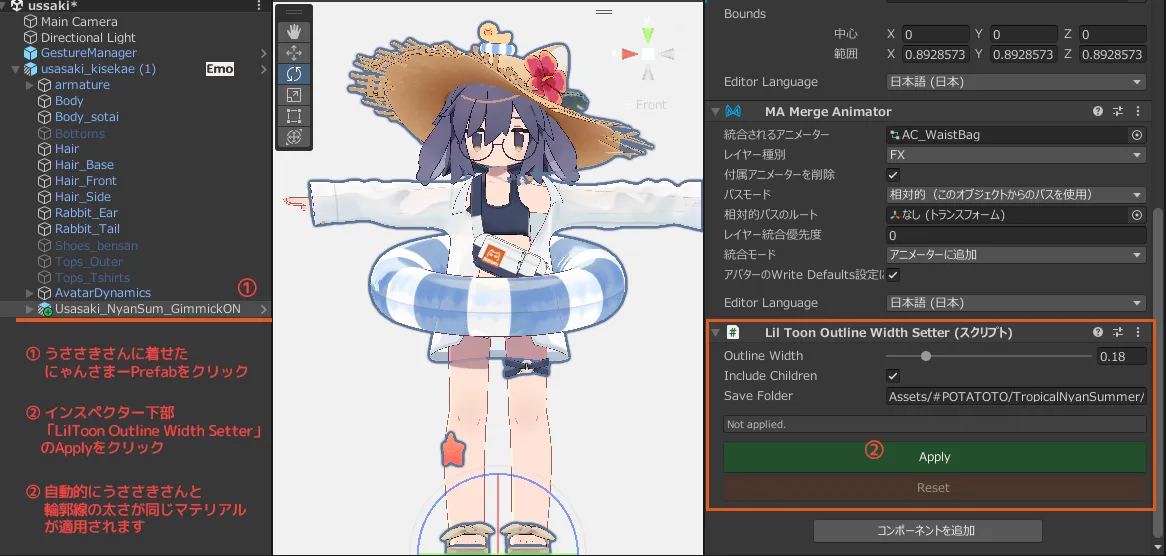Click the Front label under scene gizmo
The width and height of the screenshot is (1166, 556).
pos(651,105)
